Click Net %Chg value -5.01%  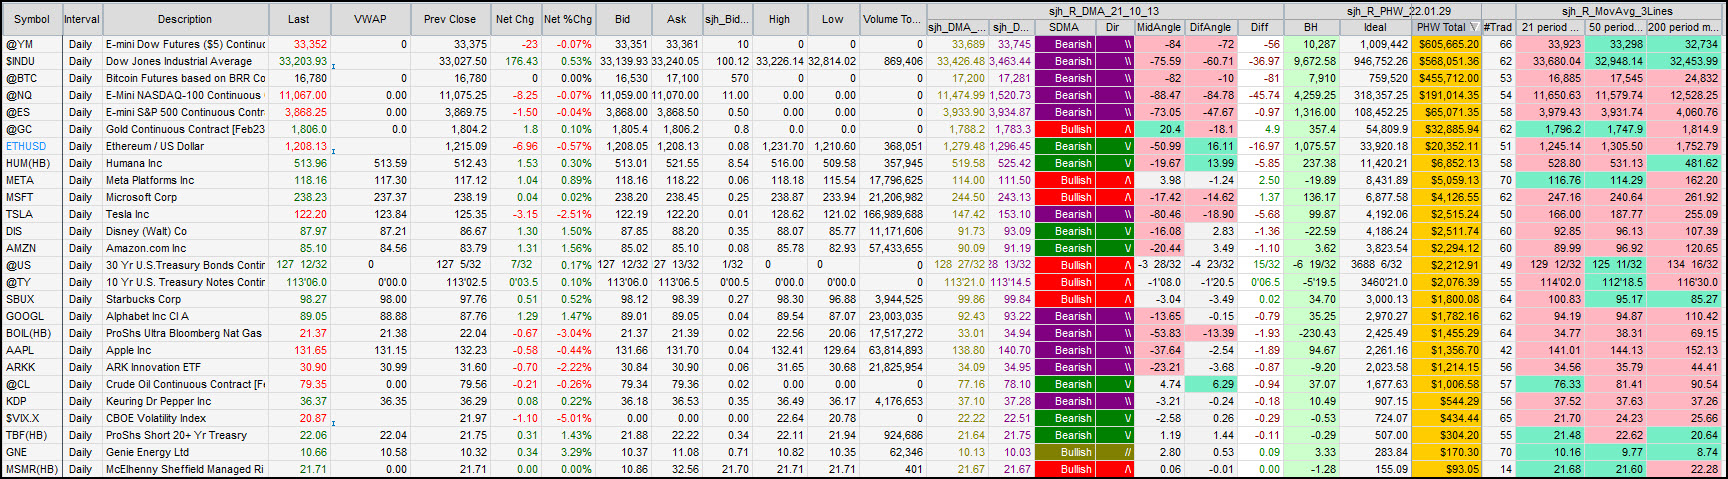coord(568,418)
